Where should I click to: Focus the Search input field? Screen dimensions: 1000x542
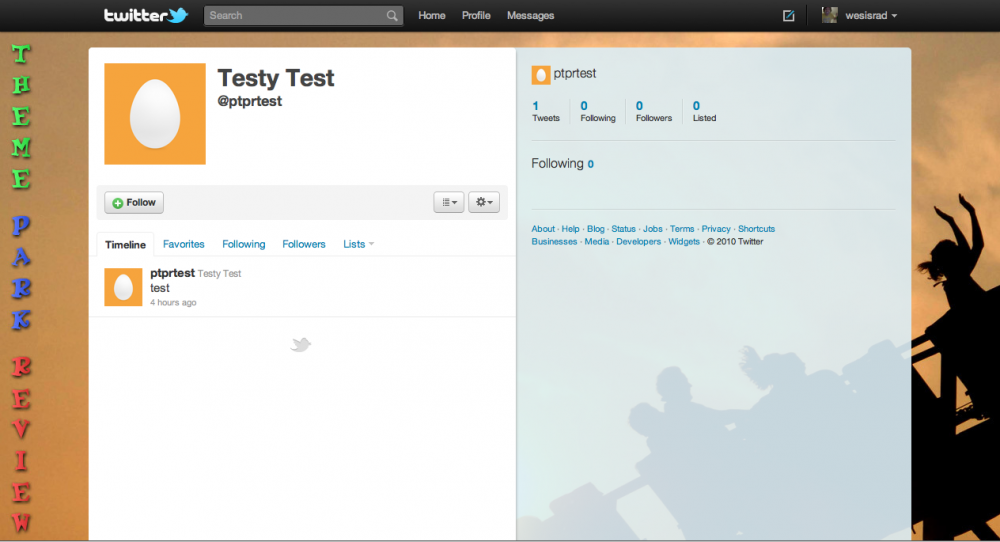click(295, 16)
